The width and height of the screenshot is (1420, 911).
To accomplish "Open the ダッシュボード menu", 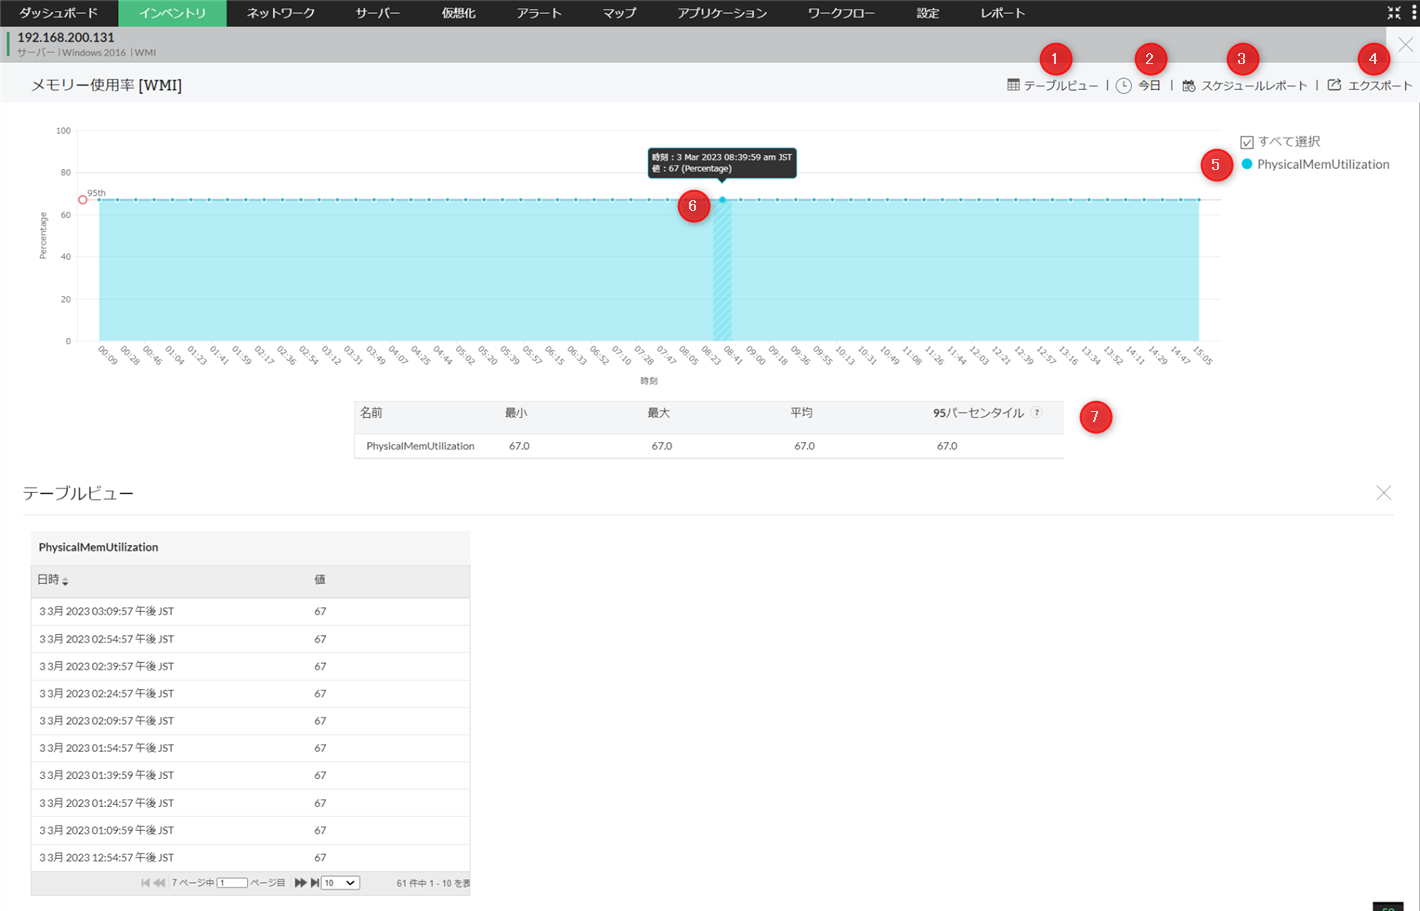I will tap(59, 13).
